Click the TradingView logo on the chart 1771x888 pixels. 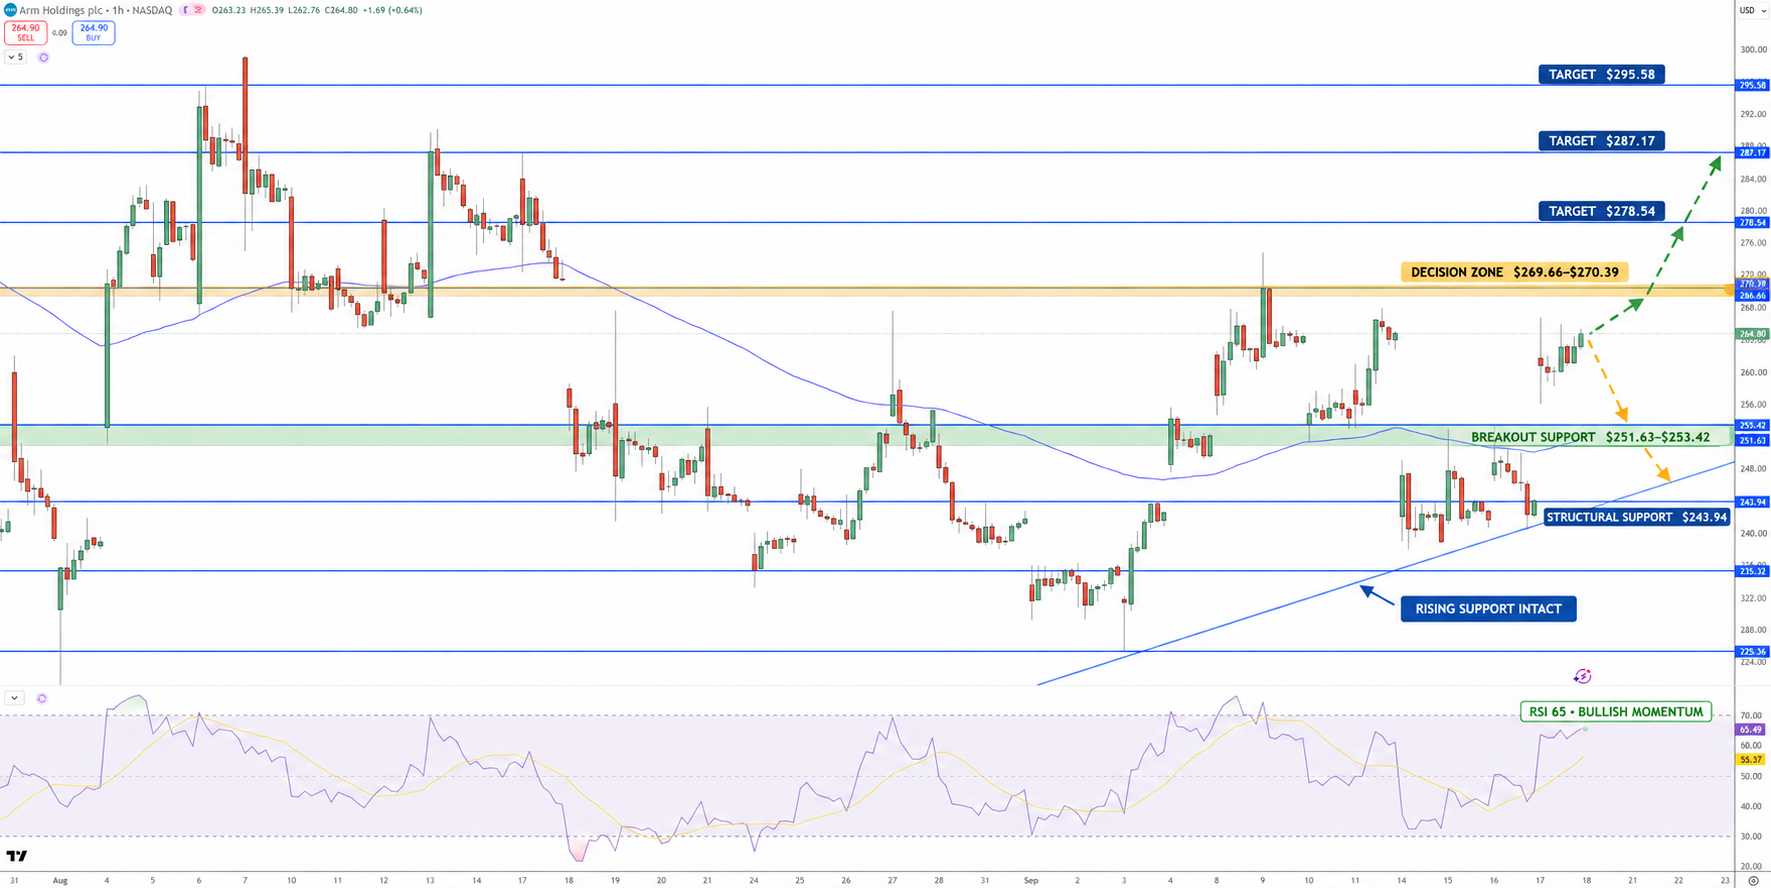[x=17, y=856]
